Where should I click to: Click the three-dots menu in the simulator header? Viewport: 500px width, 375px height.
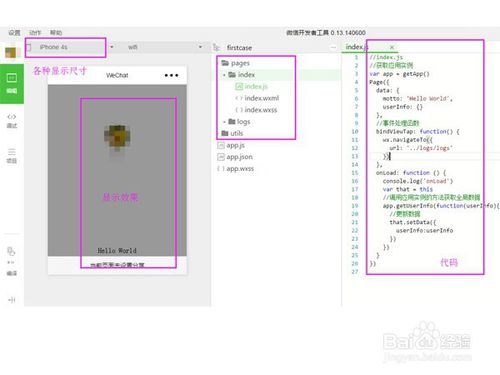(x=171, y=75)
